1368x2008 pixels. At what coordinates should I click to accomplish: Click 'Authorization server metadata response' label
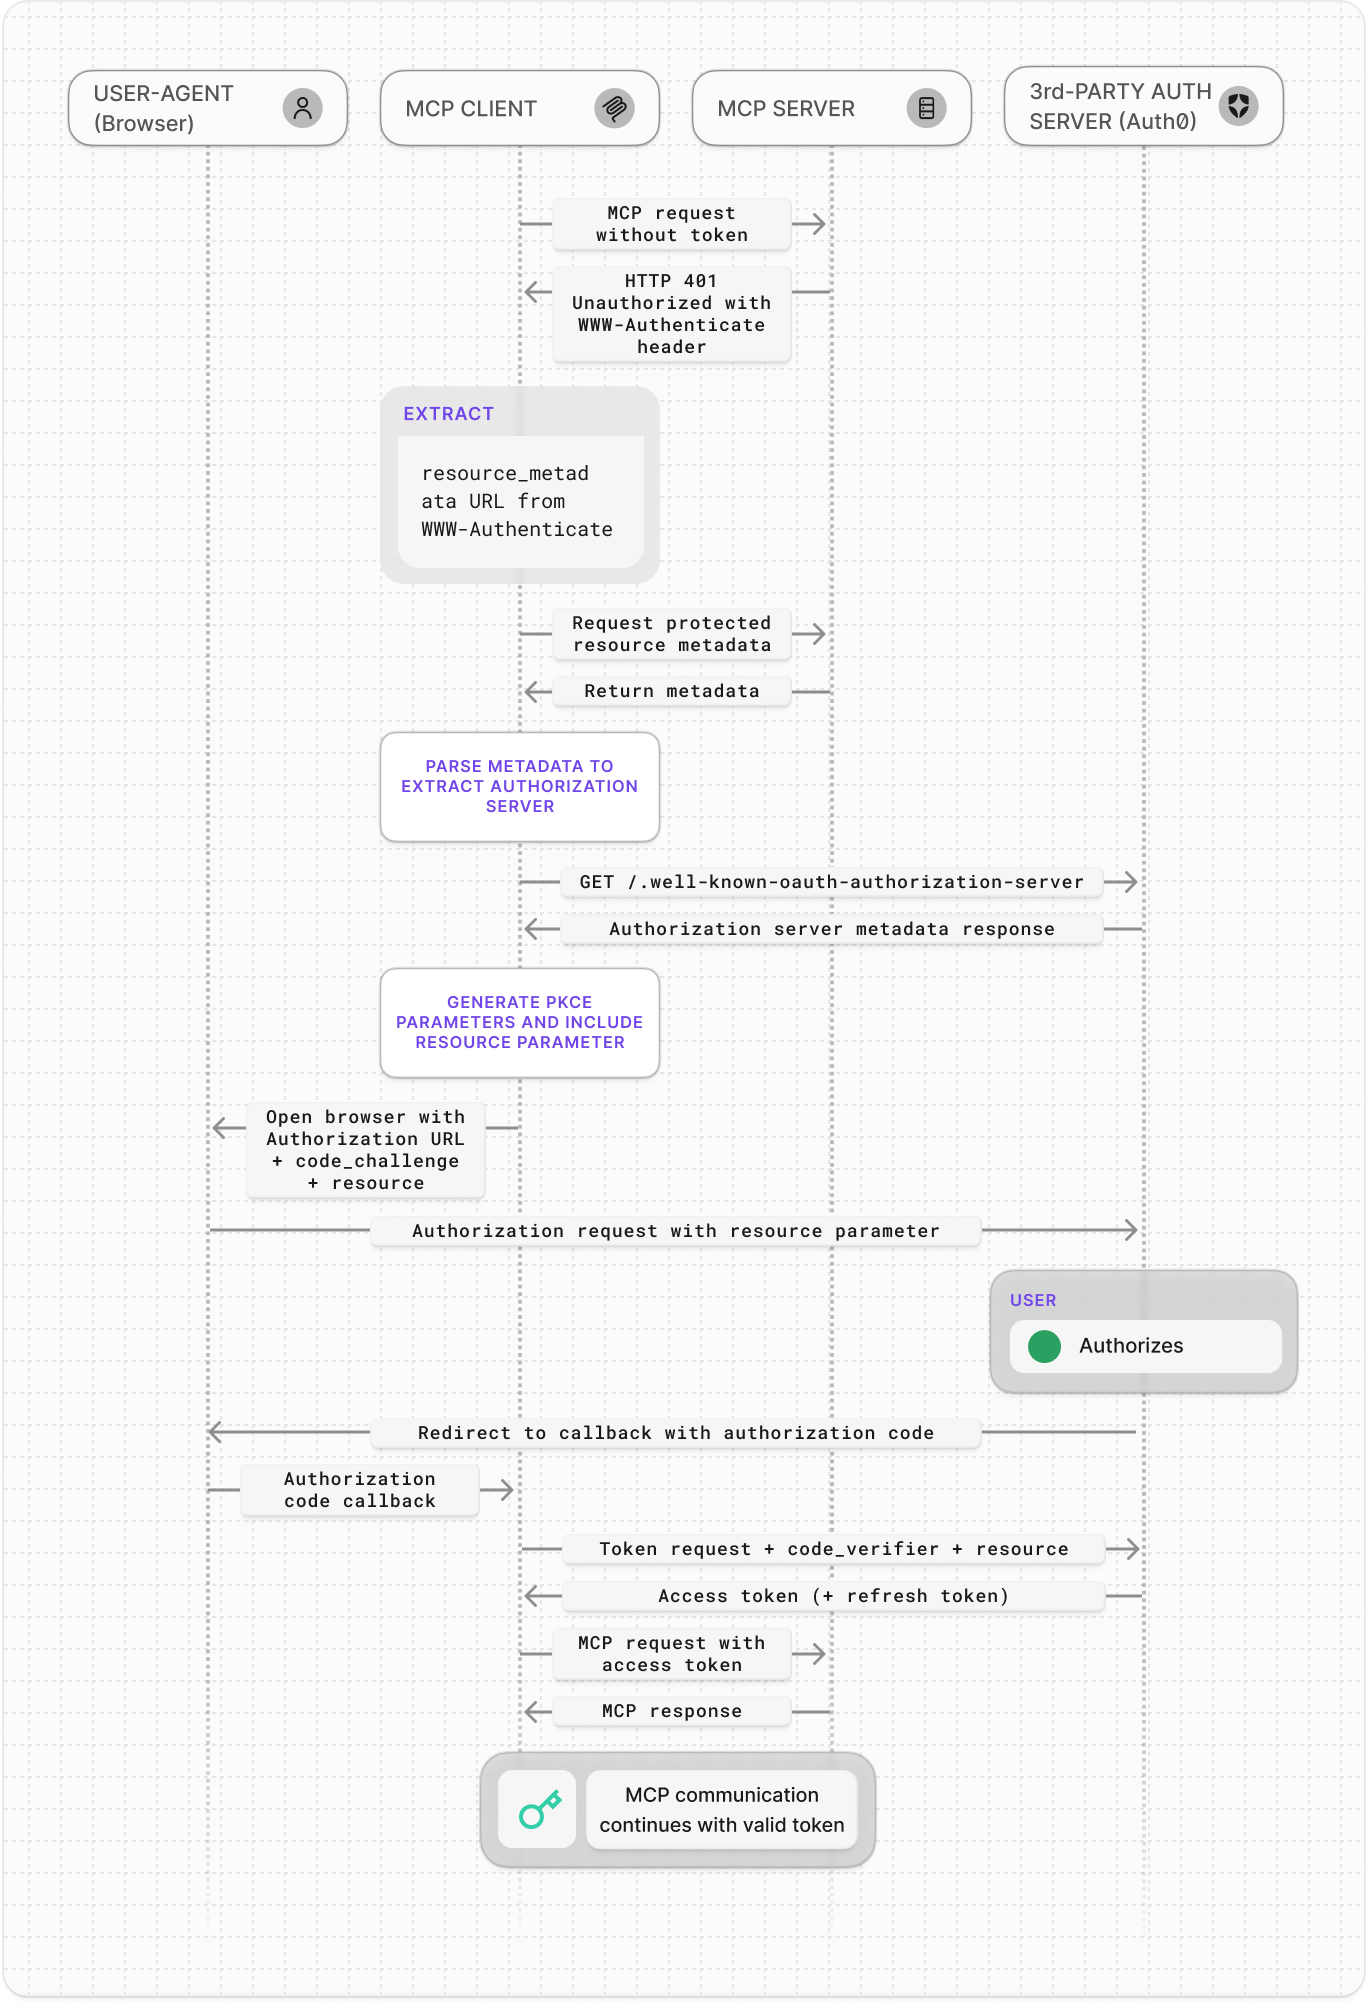point(832,929)
